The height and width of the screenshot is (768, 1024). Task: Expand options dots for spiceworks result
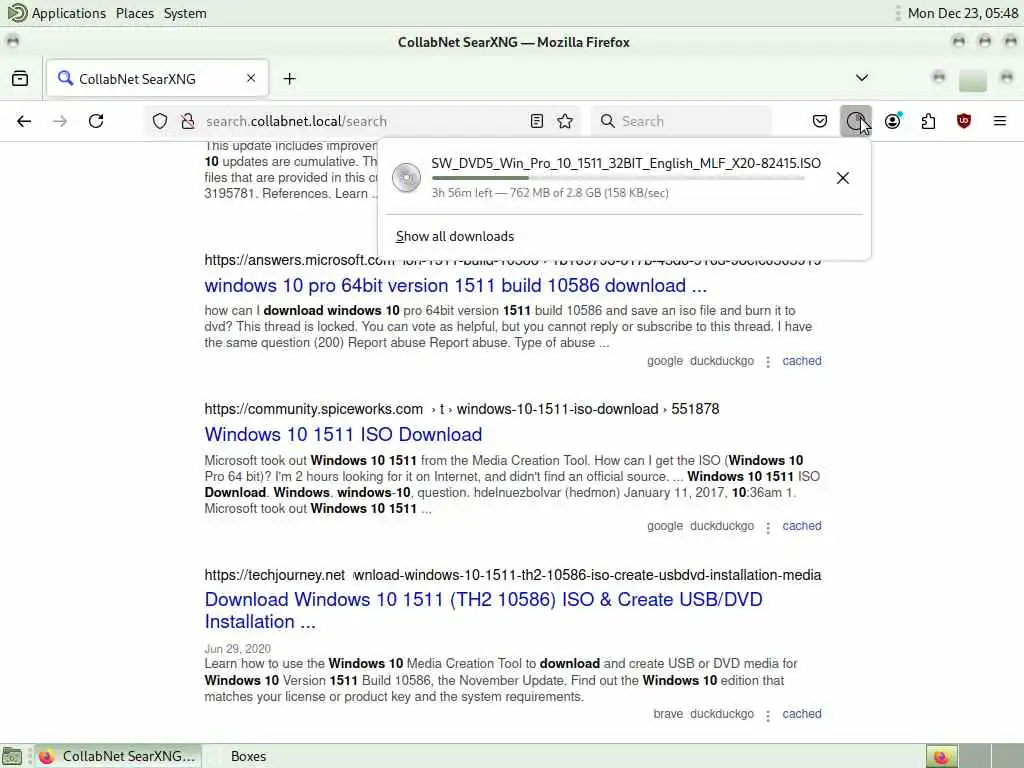pyautogui.click(x=768, y=527)
